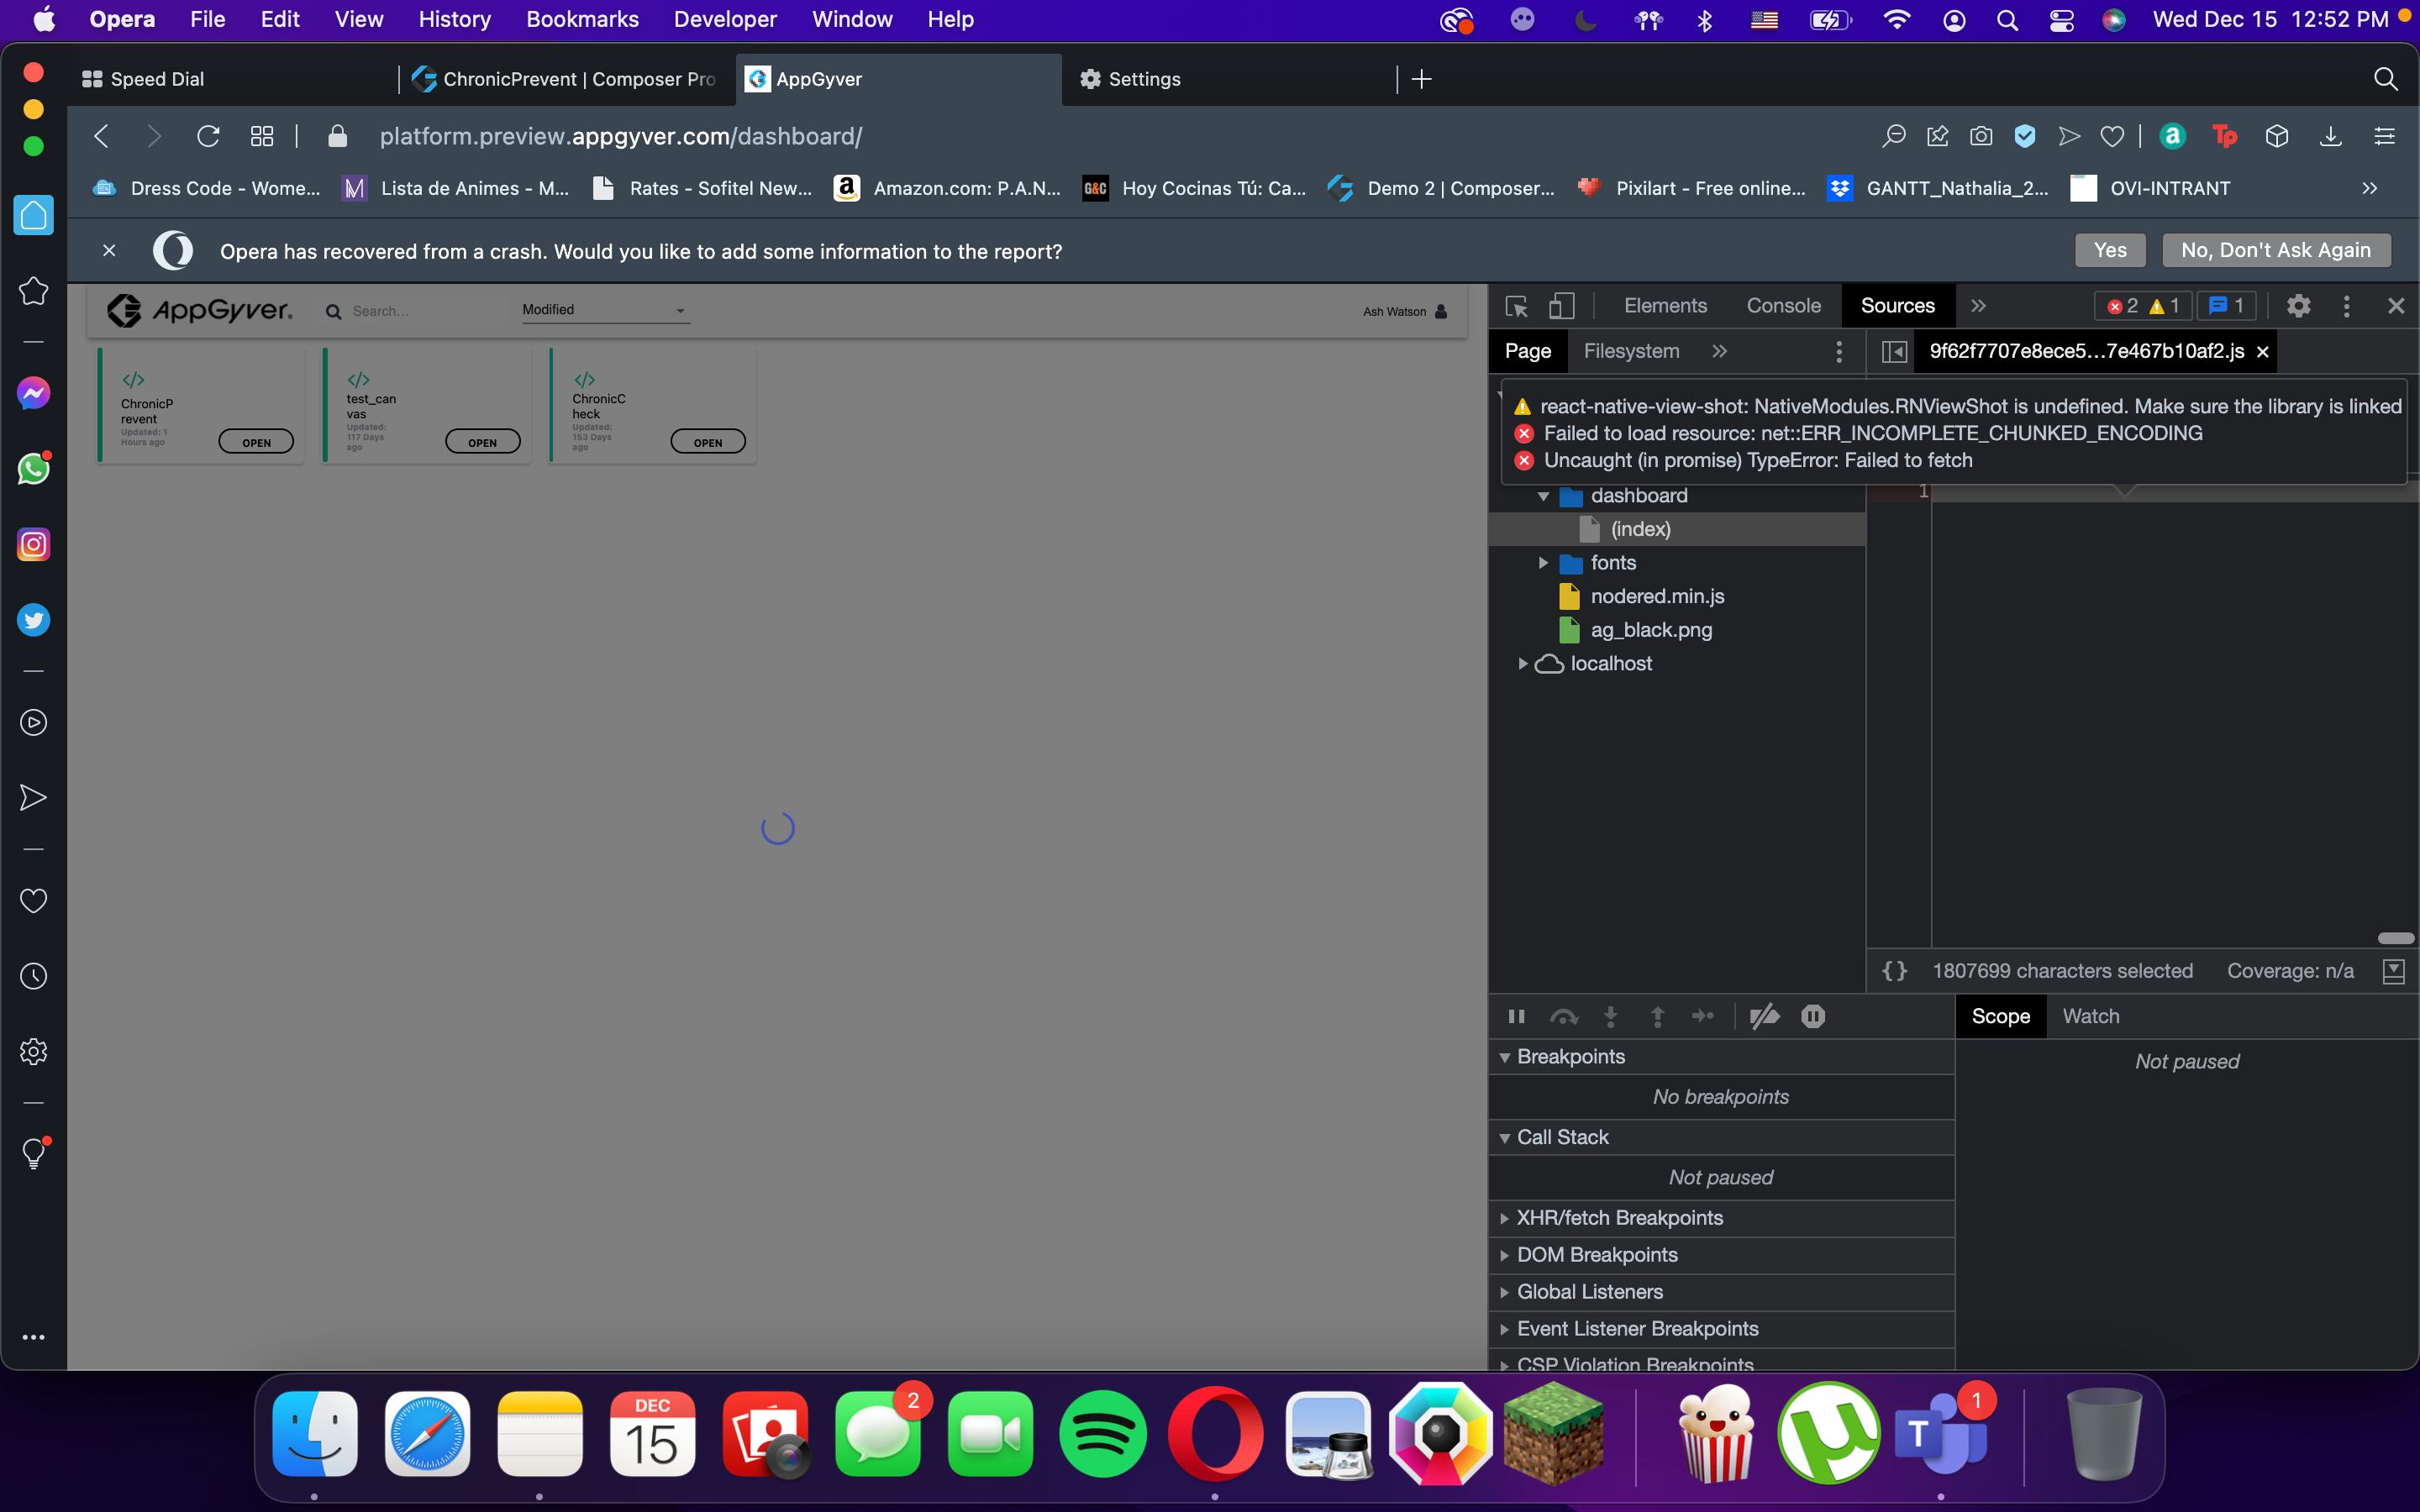Toggle the navigator sidebar panel icon
This screenshot has height=1512, width=2420.
[x=1894, y=352]
